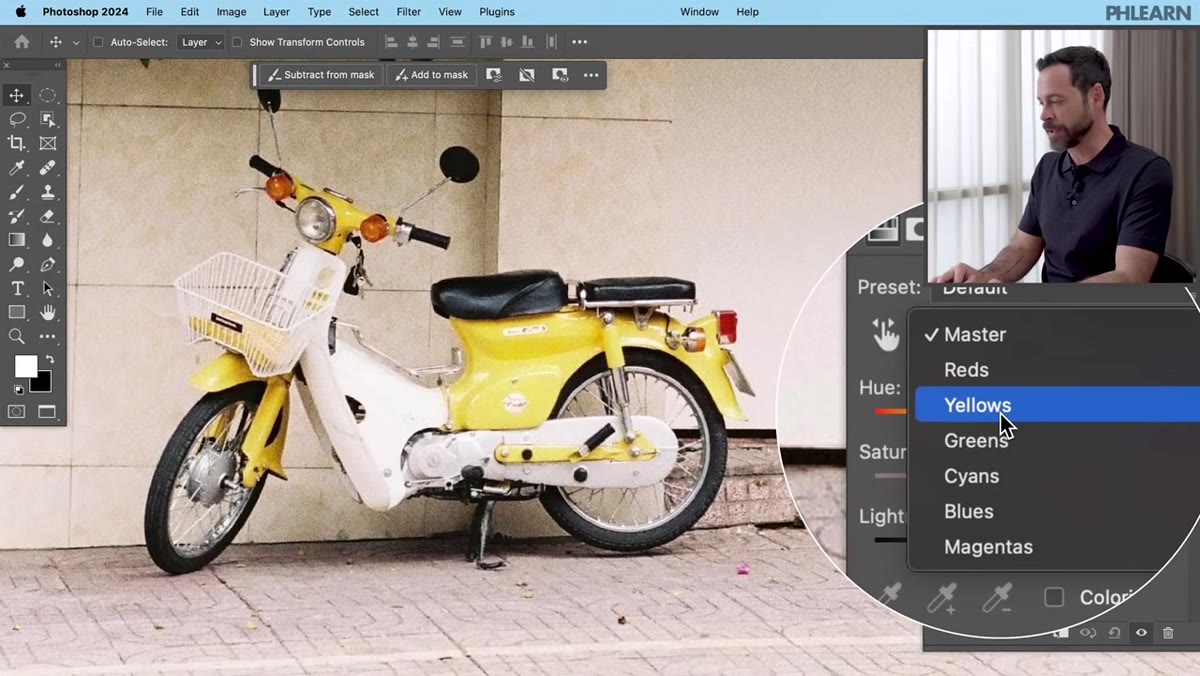This screenshot has width=1200, height=676.
Task: Select the Move tool in the toolbox
Action: click(x=17, y=95)
